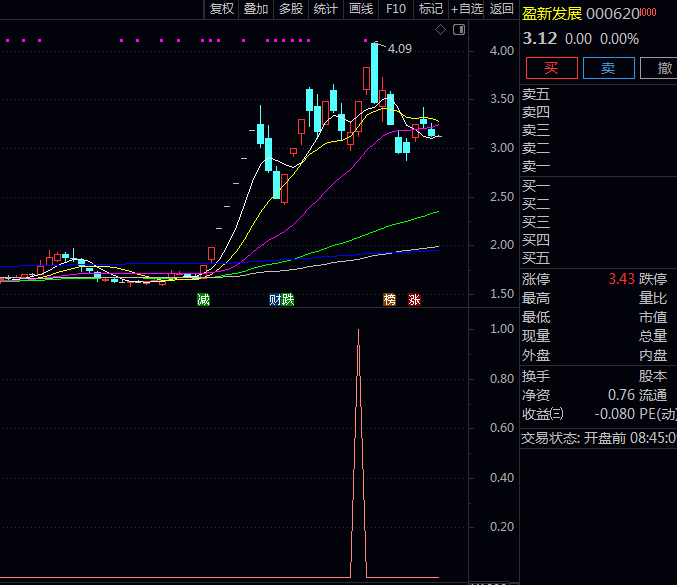Click the red 涨 event marker
Screen dimensions: 677x585
tap(414, 299)
